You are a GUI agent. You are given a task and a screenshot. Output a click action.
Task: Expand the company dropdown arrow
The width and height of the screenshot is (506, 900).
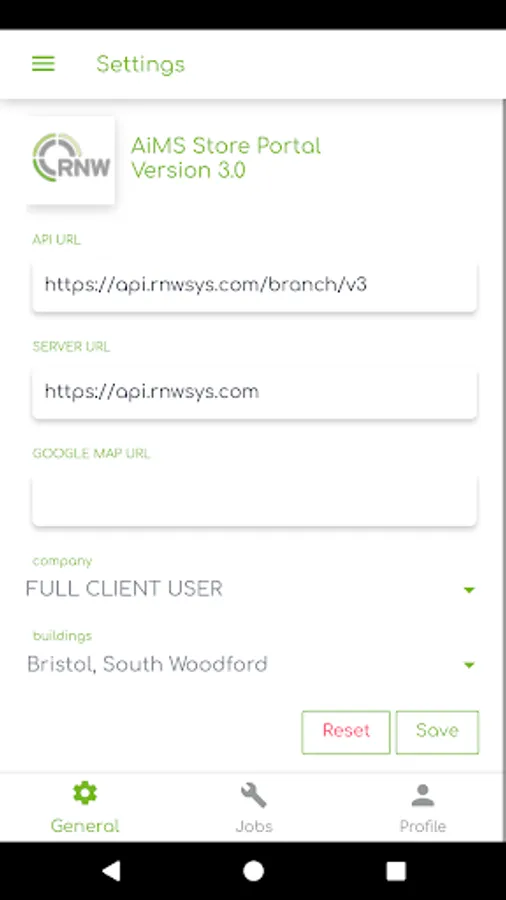469,590
